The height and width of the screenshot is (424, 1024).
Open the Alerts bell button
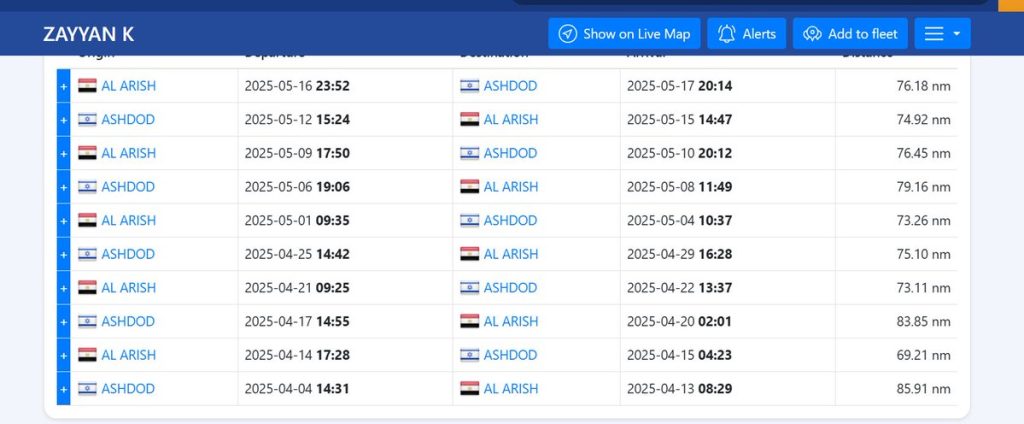747,34
